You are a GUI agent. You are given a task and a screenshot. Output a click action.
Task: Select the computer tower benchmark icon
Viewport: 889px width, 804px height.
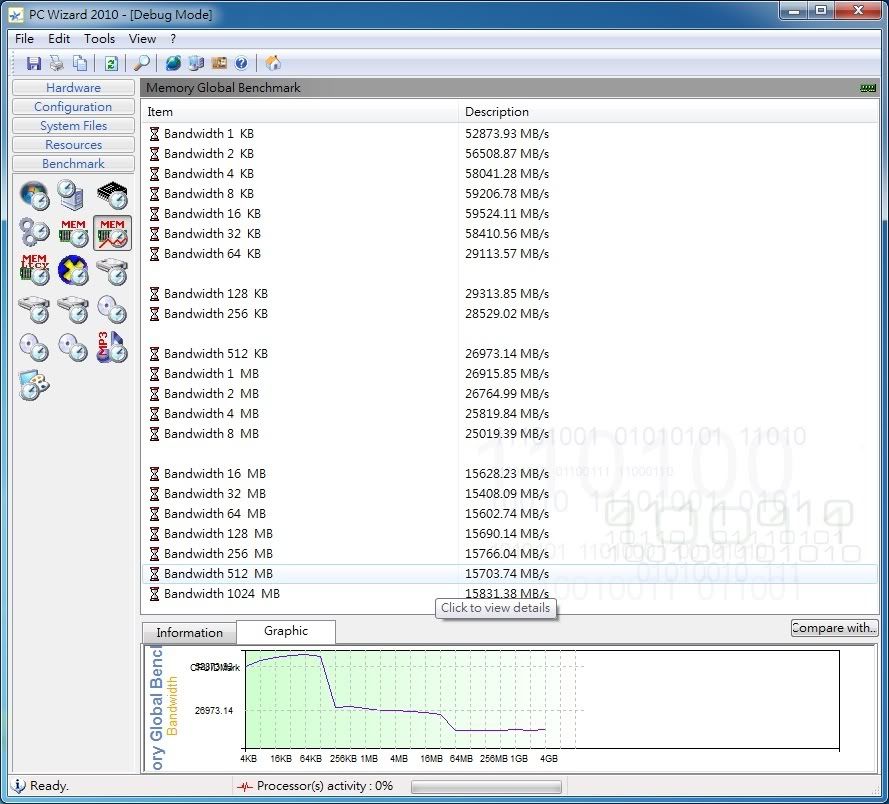tap(72, 195)
